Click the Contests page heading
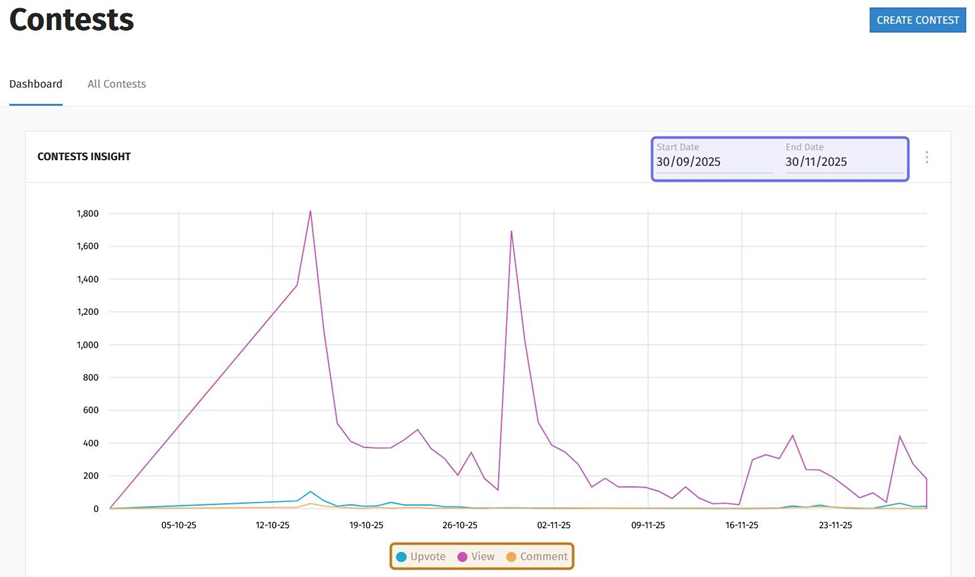The height and width of the screenshot is (577, 975). click(x=72, y=20)
